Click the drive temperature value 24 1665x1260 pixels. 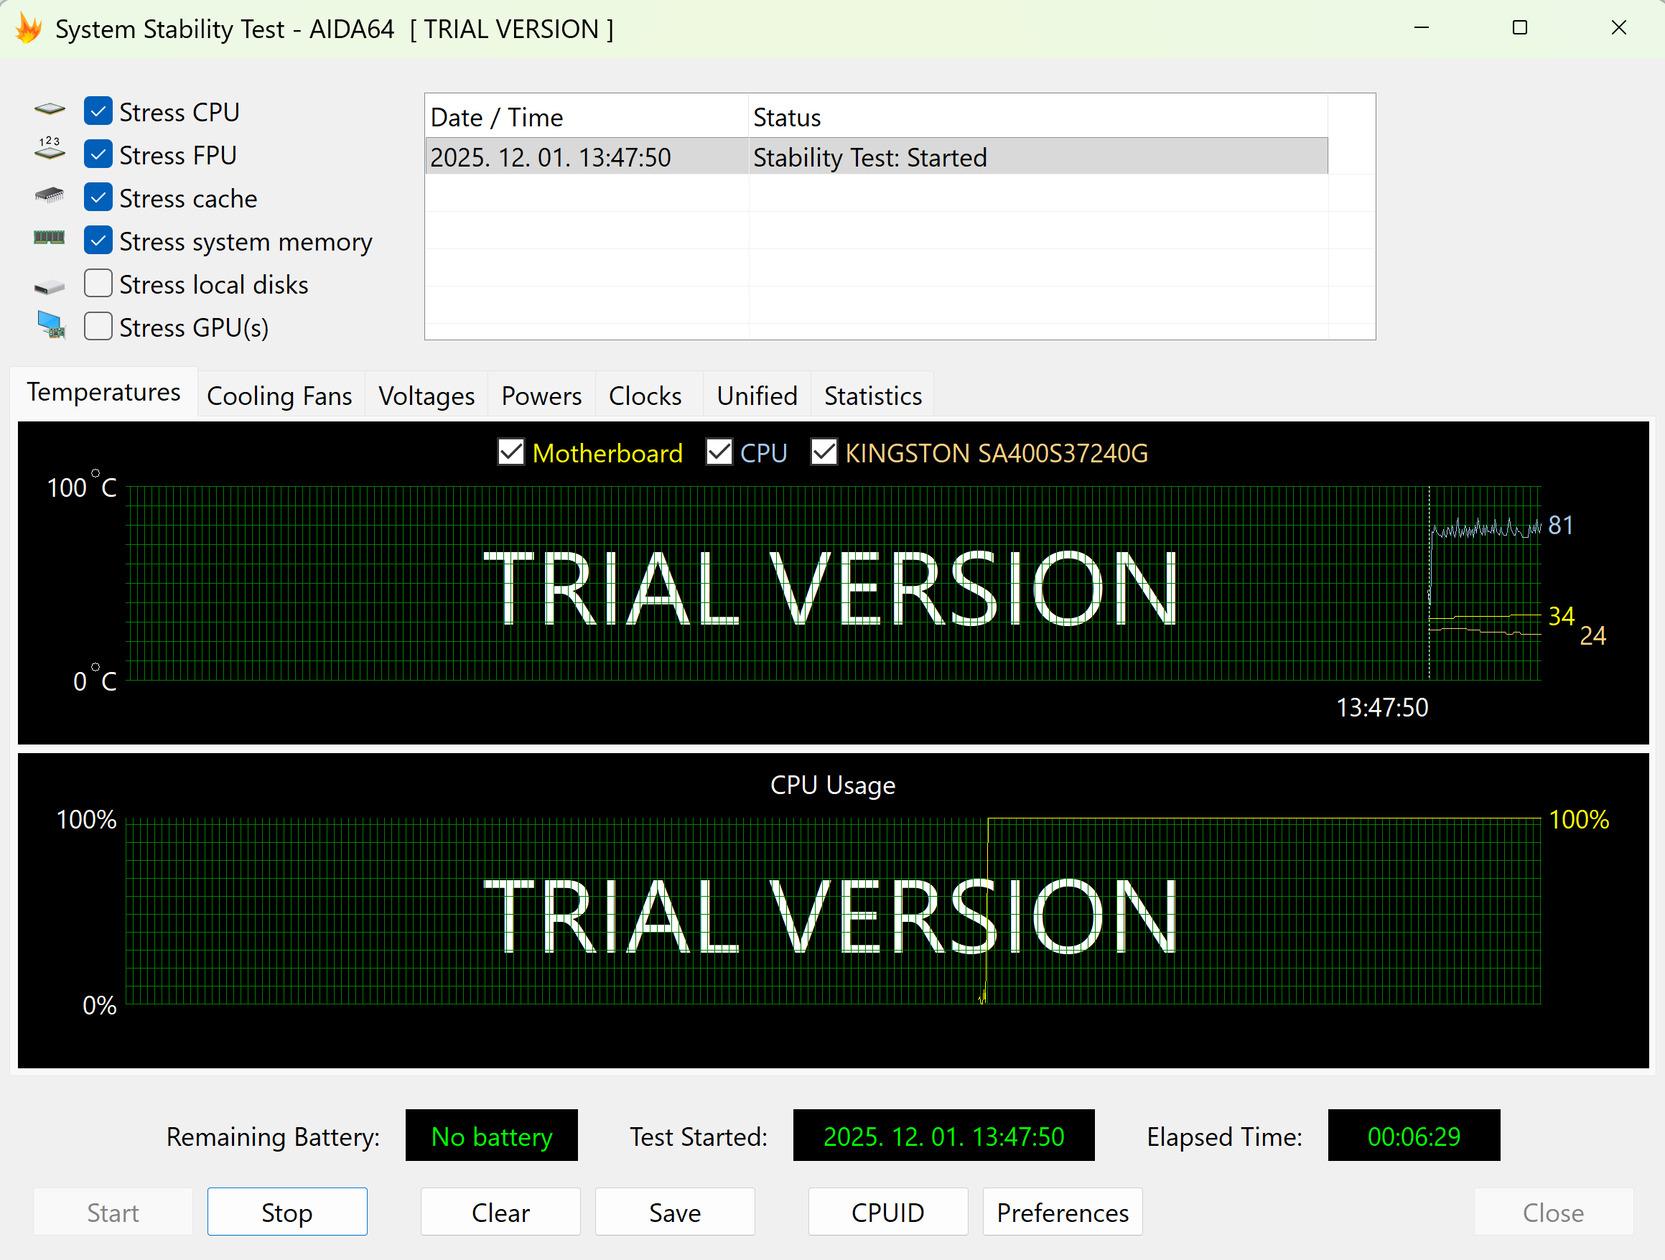point(1593,636)
